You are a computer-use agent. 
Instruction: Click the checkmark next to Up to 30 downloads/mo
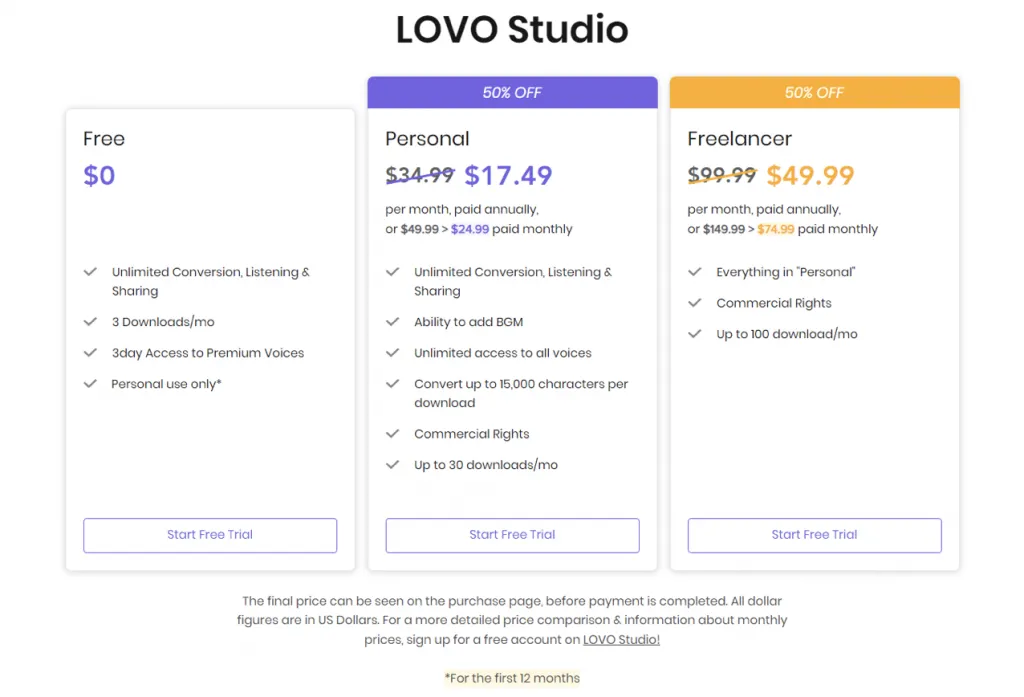pyautogui.click(x=394, y=465)
